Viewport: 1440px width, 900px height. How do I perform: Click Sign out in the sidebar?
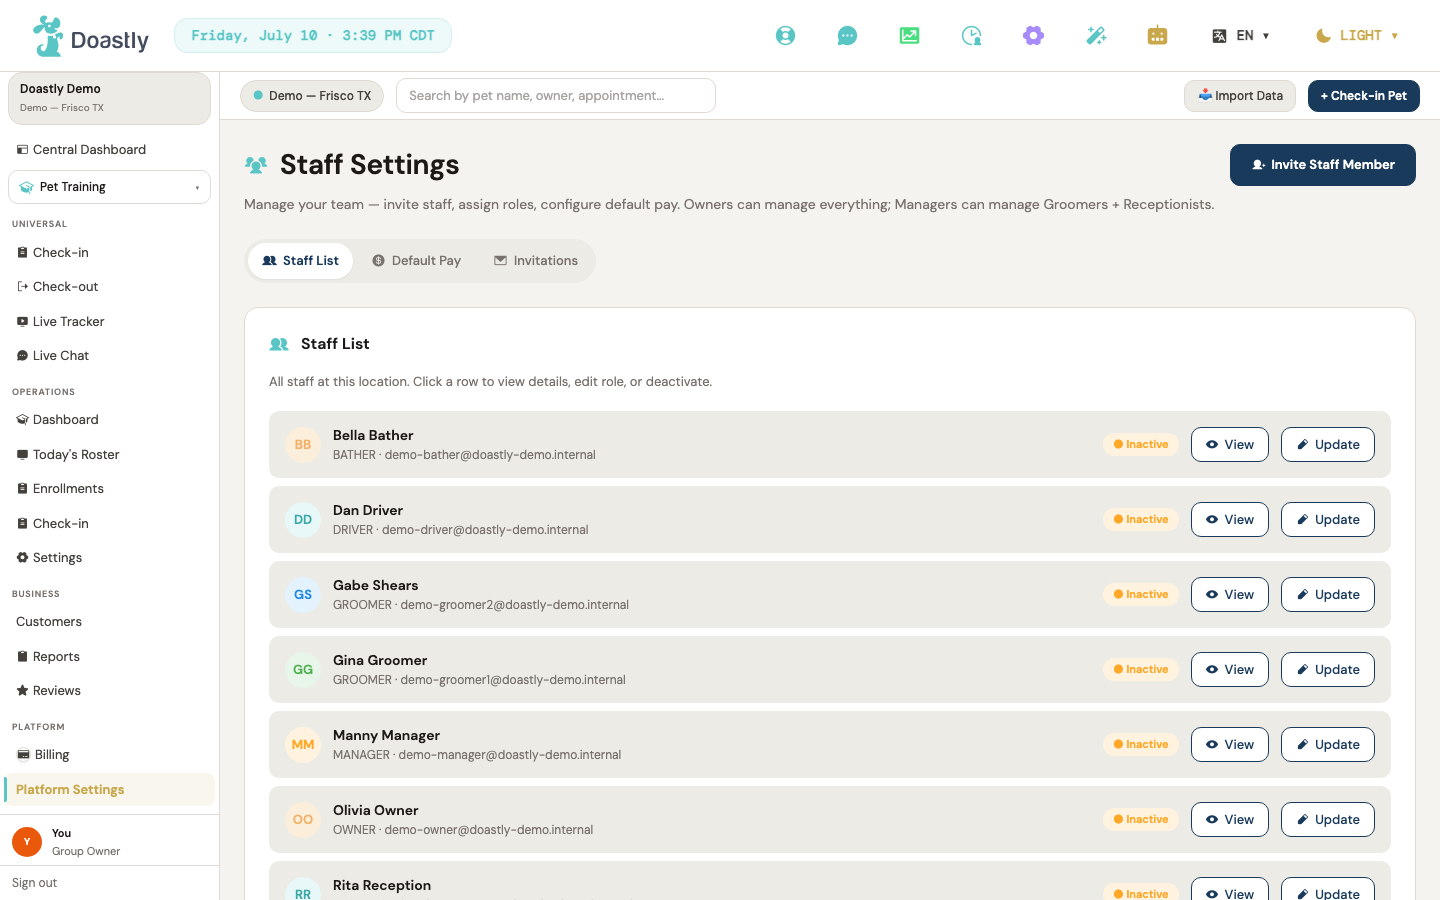[35, 883]
